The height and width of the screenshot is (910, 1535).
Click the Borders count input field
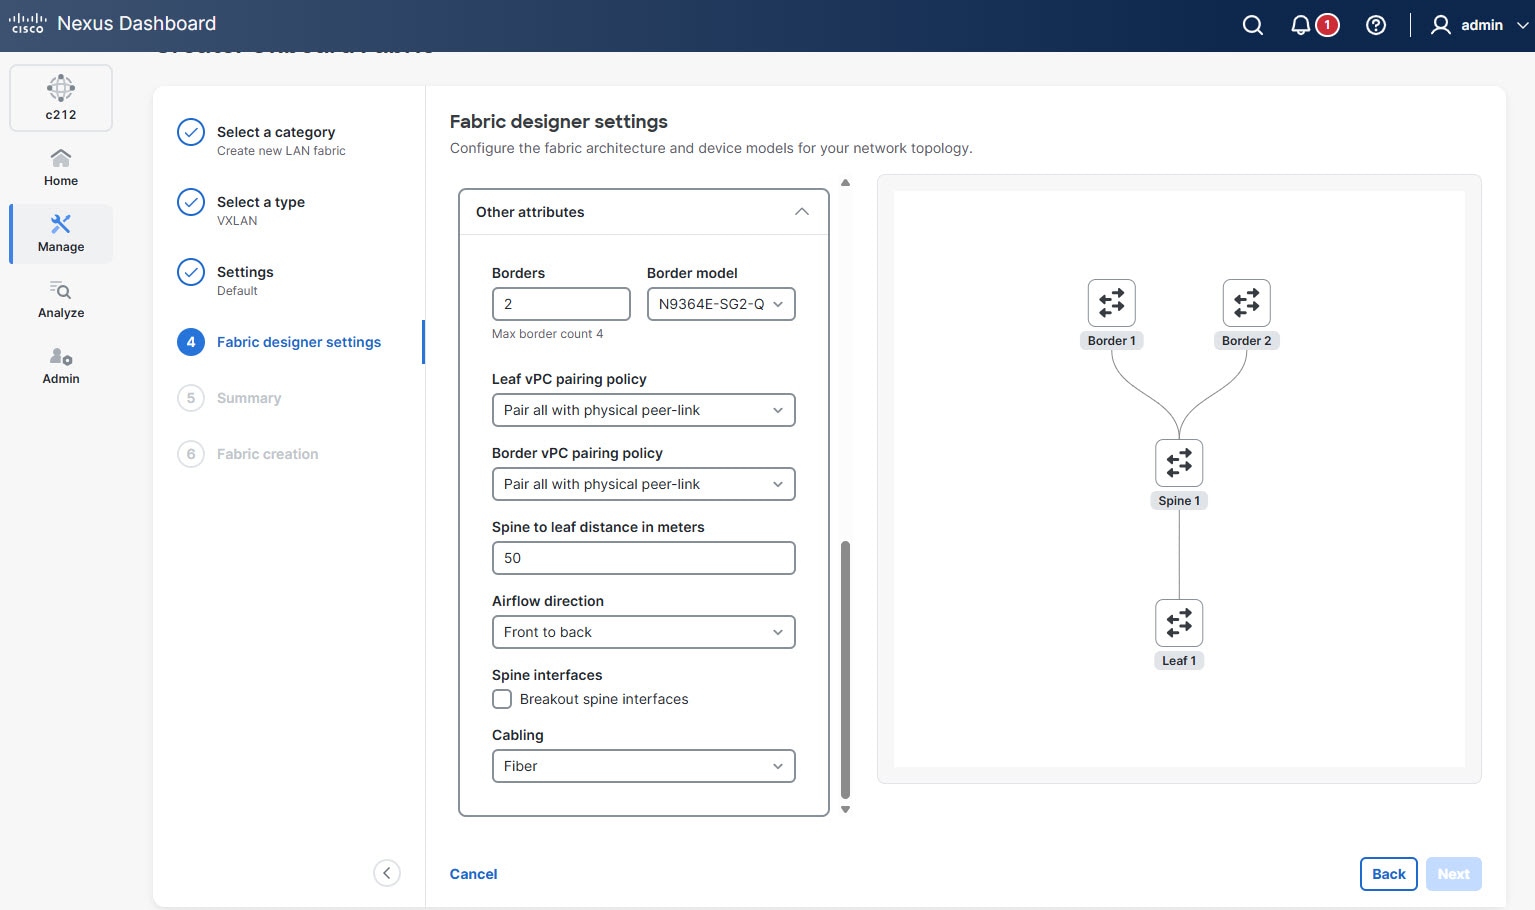[561, 304]
